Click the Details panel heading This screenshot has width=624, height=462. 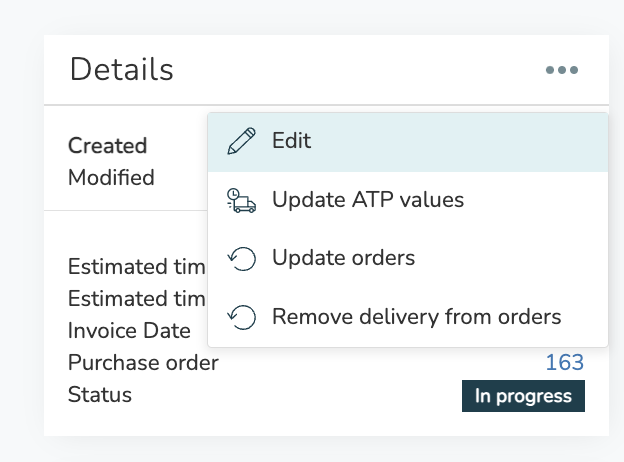[121, 69]
